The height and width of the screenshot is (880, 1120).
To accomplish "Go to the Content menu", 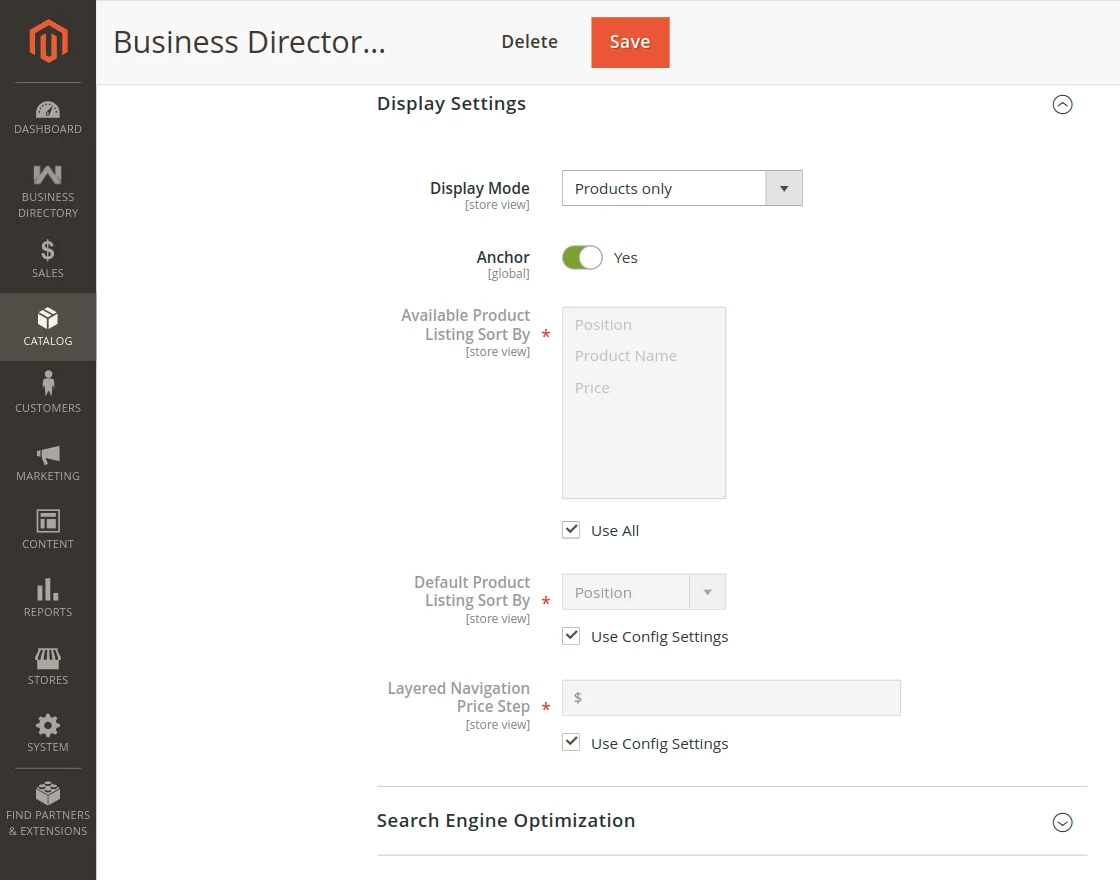I will tap(48, 529).
